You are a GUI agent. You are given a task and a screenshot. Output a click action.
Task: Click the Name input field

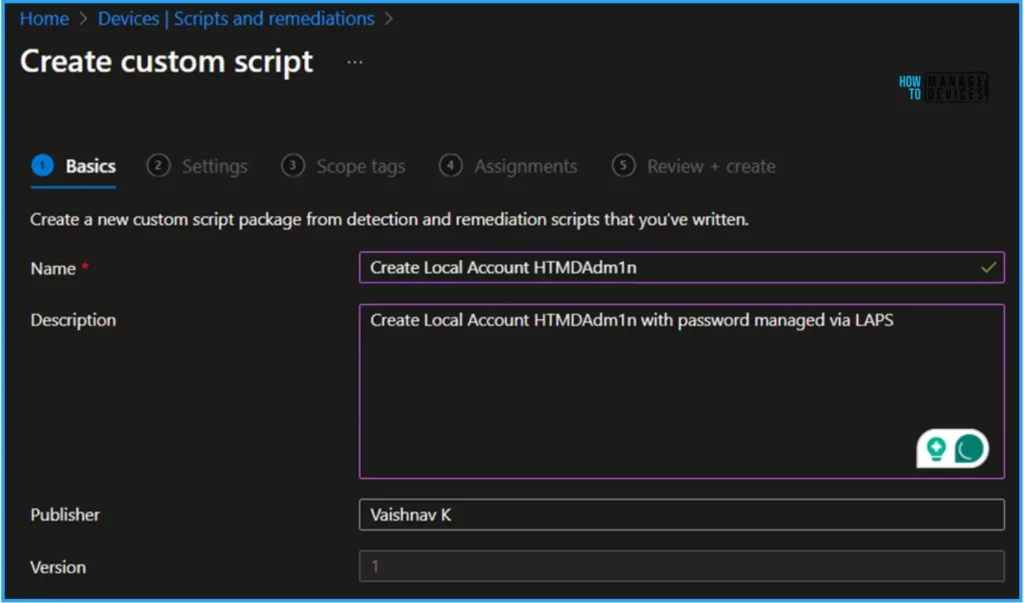(x=681, y=267)
